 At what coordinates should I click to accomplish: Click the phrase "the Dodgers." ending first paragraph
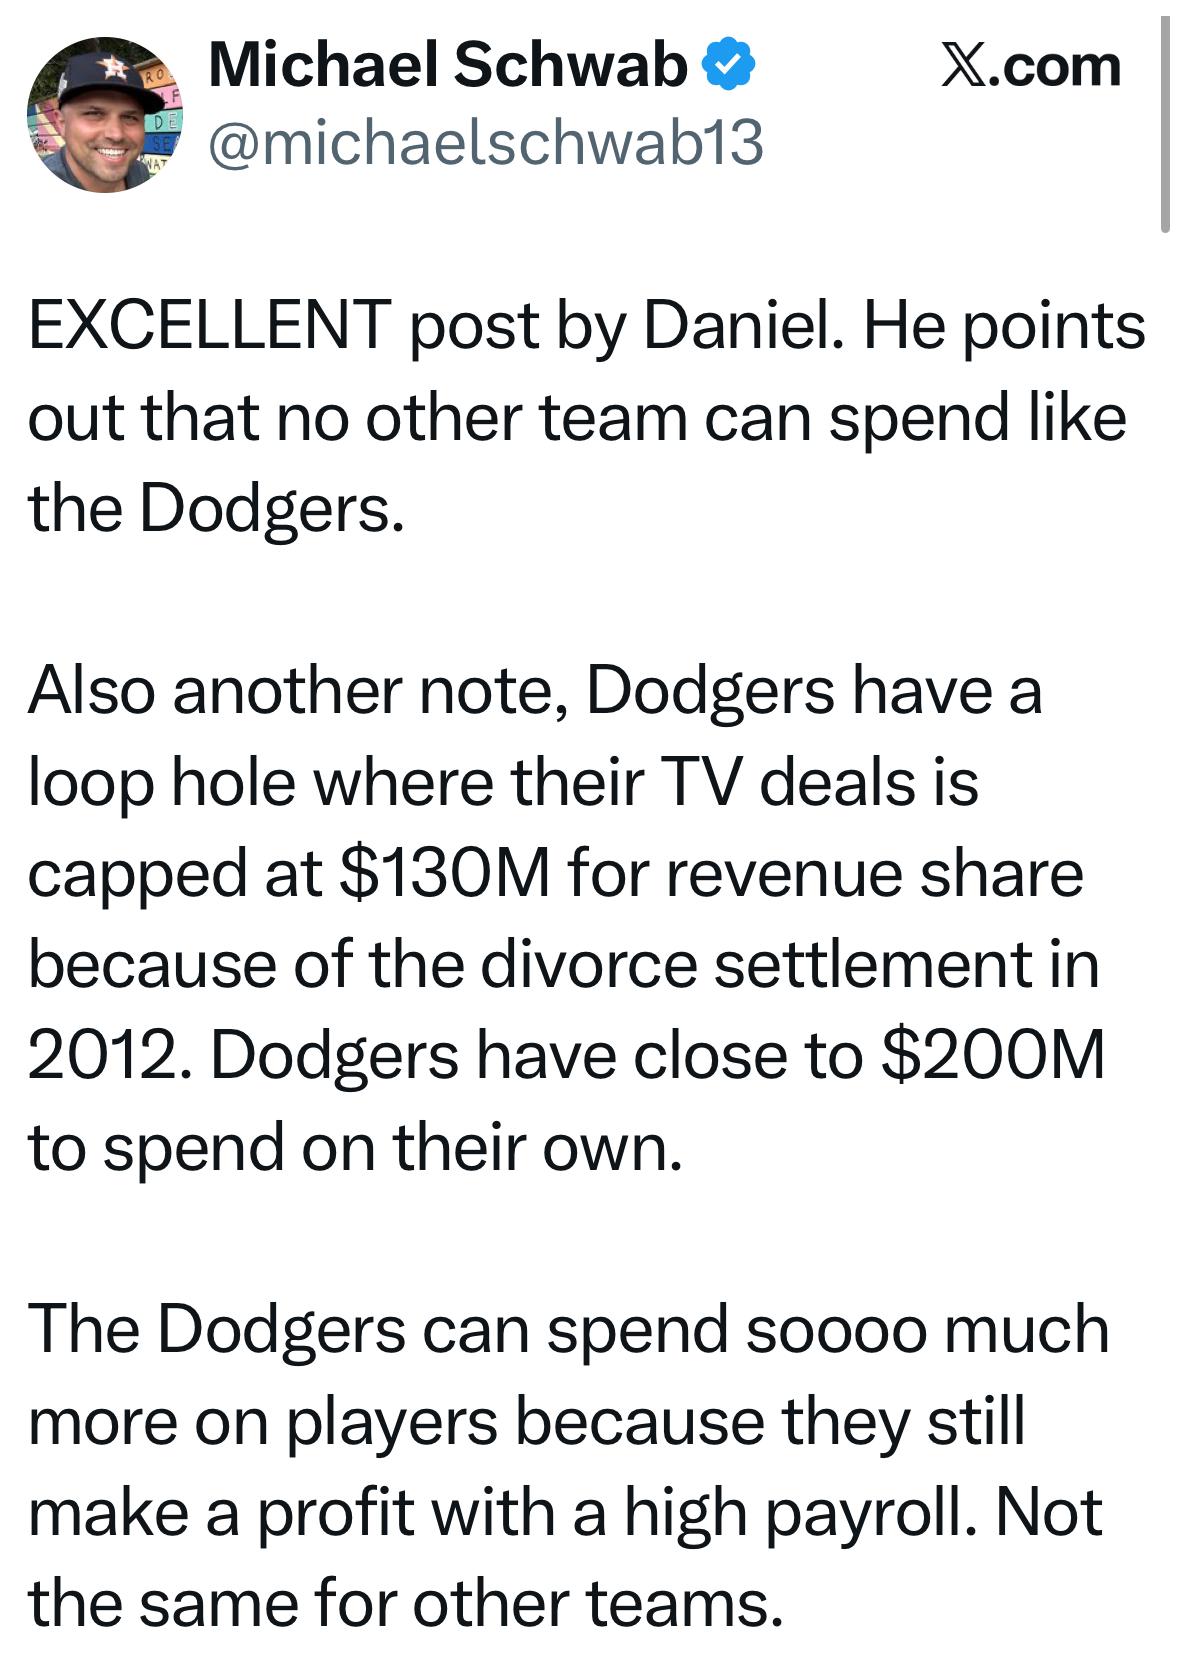216,508
